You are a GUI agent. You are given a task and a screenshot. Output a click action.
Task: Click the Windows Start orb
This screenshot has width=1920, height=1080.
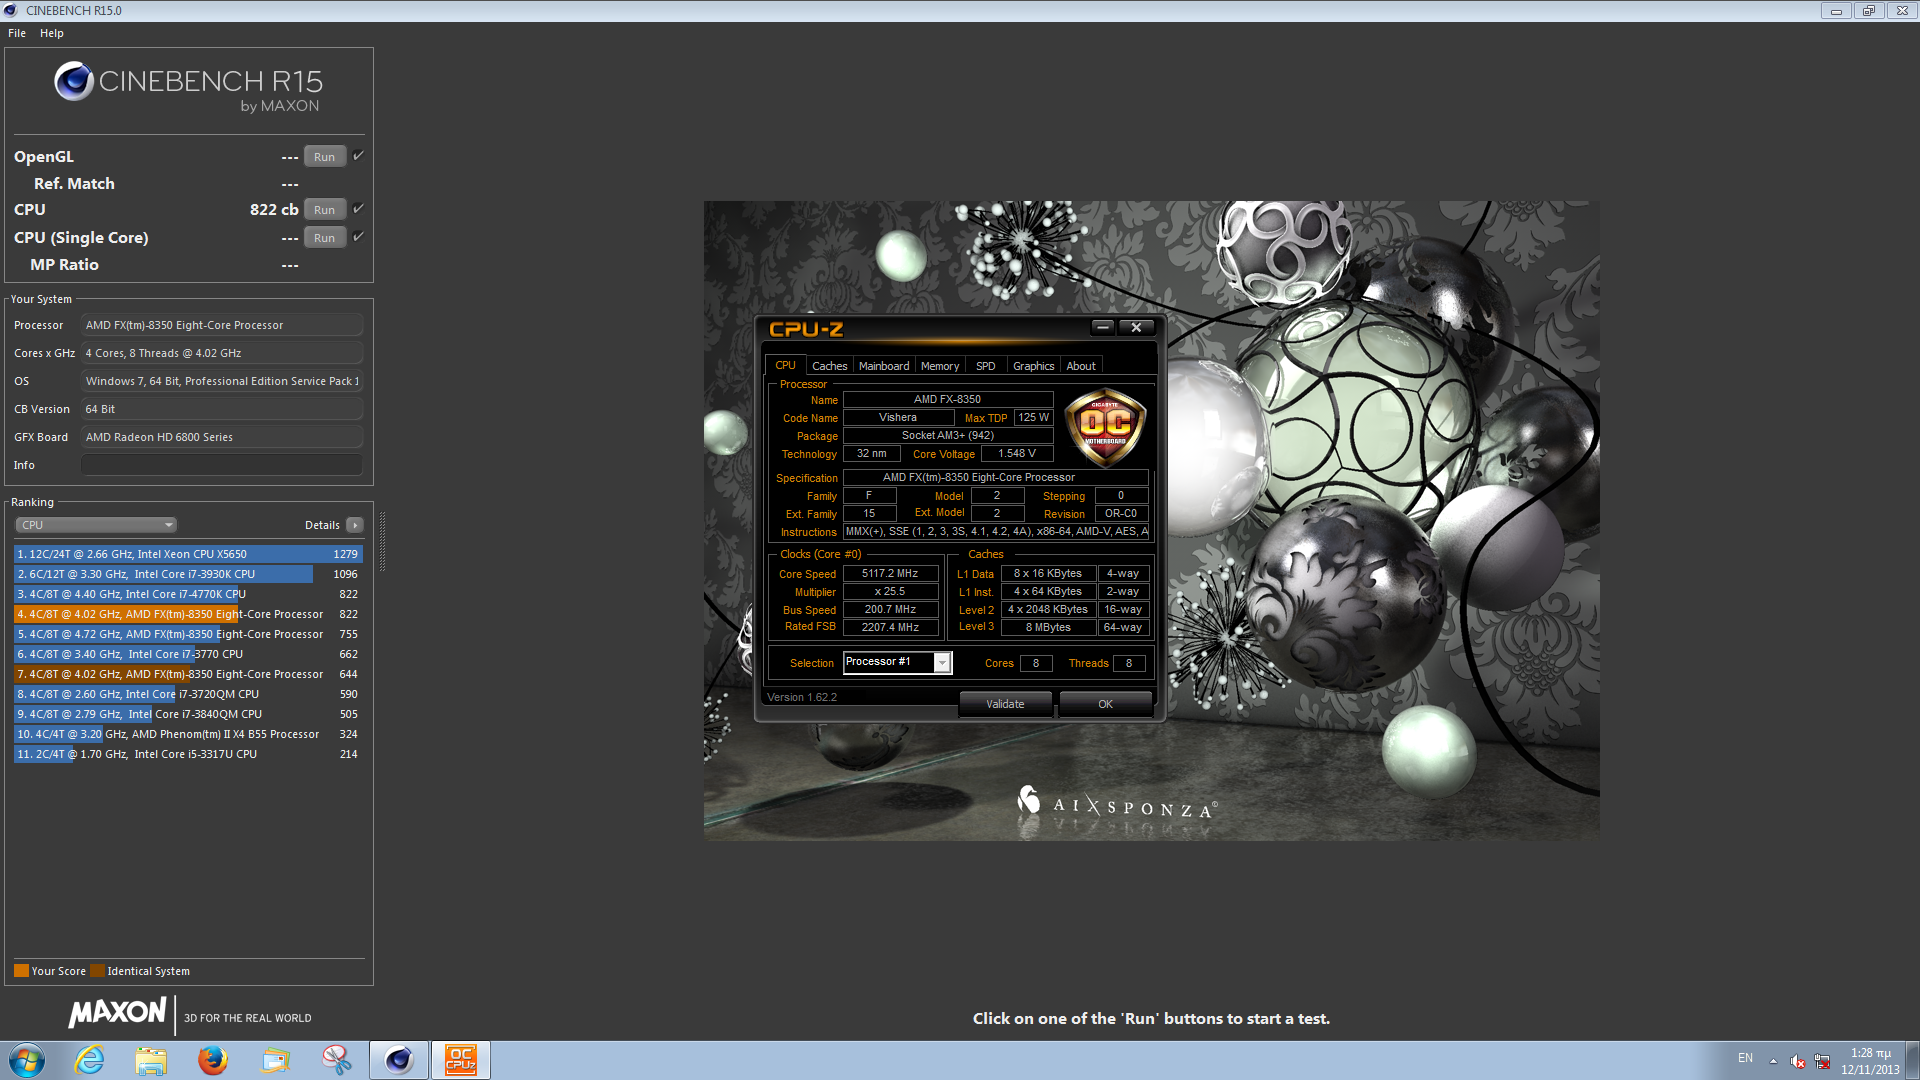pos(27,1060)
